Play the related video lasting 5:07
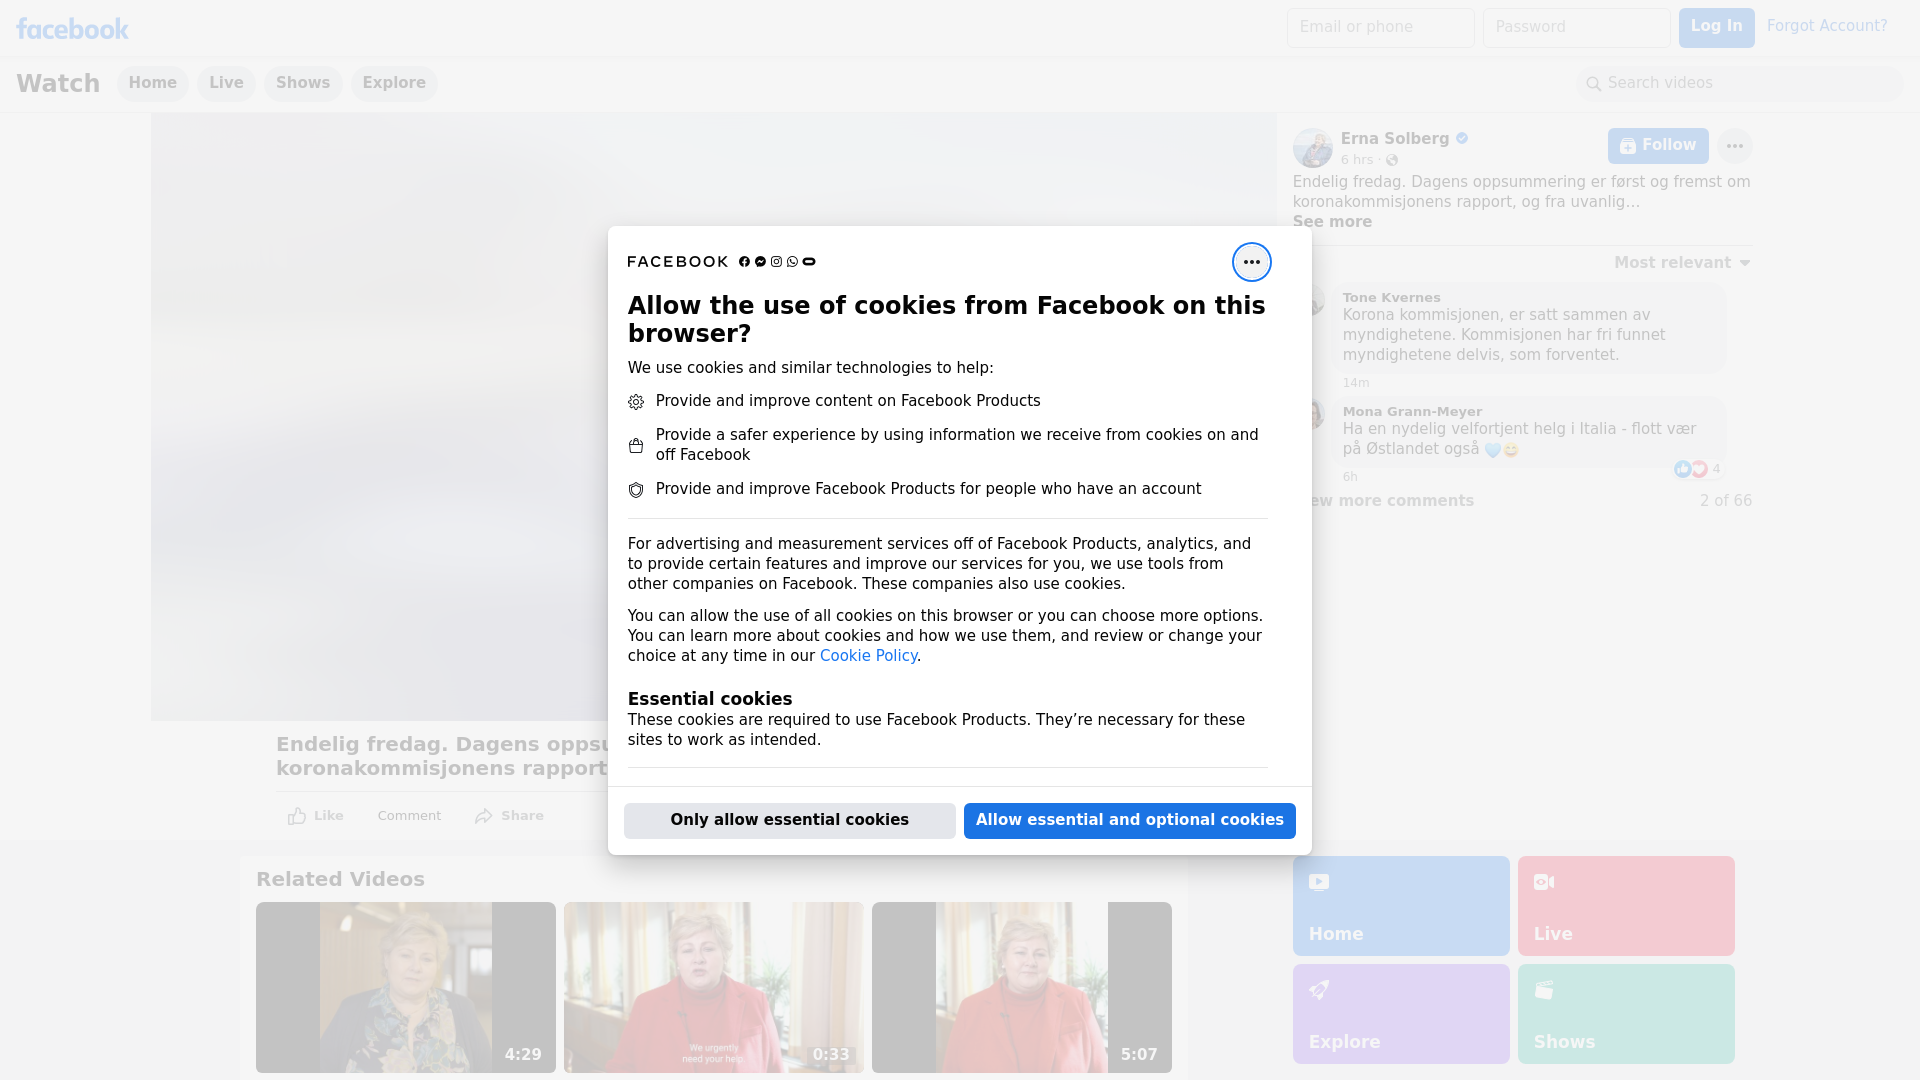 click(x=1022, y=988)
